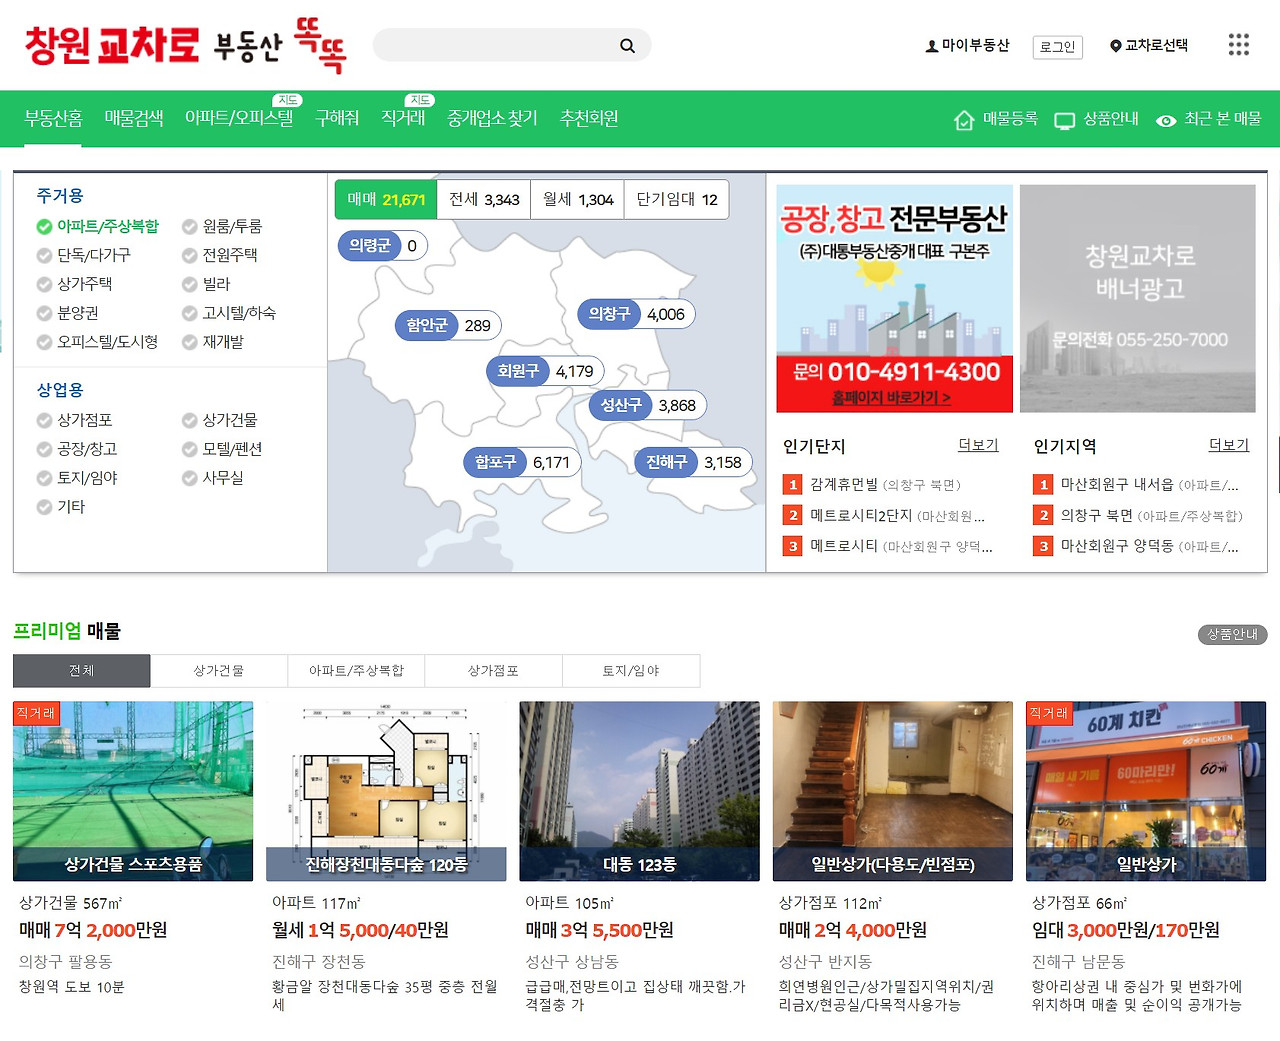Screen dimensions: 1280x1041
Task: Select 교차로선택 location pin icon
Action: pyautogui.click(x=1114, y=46)
